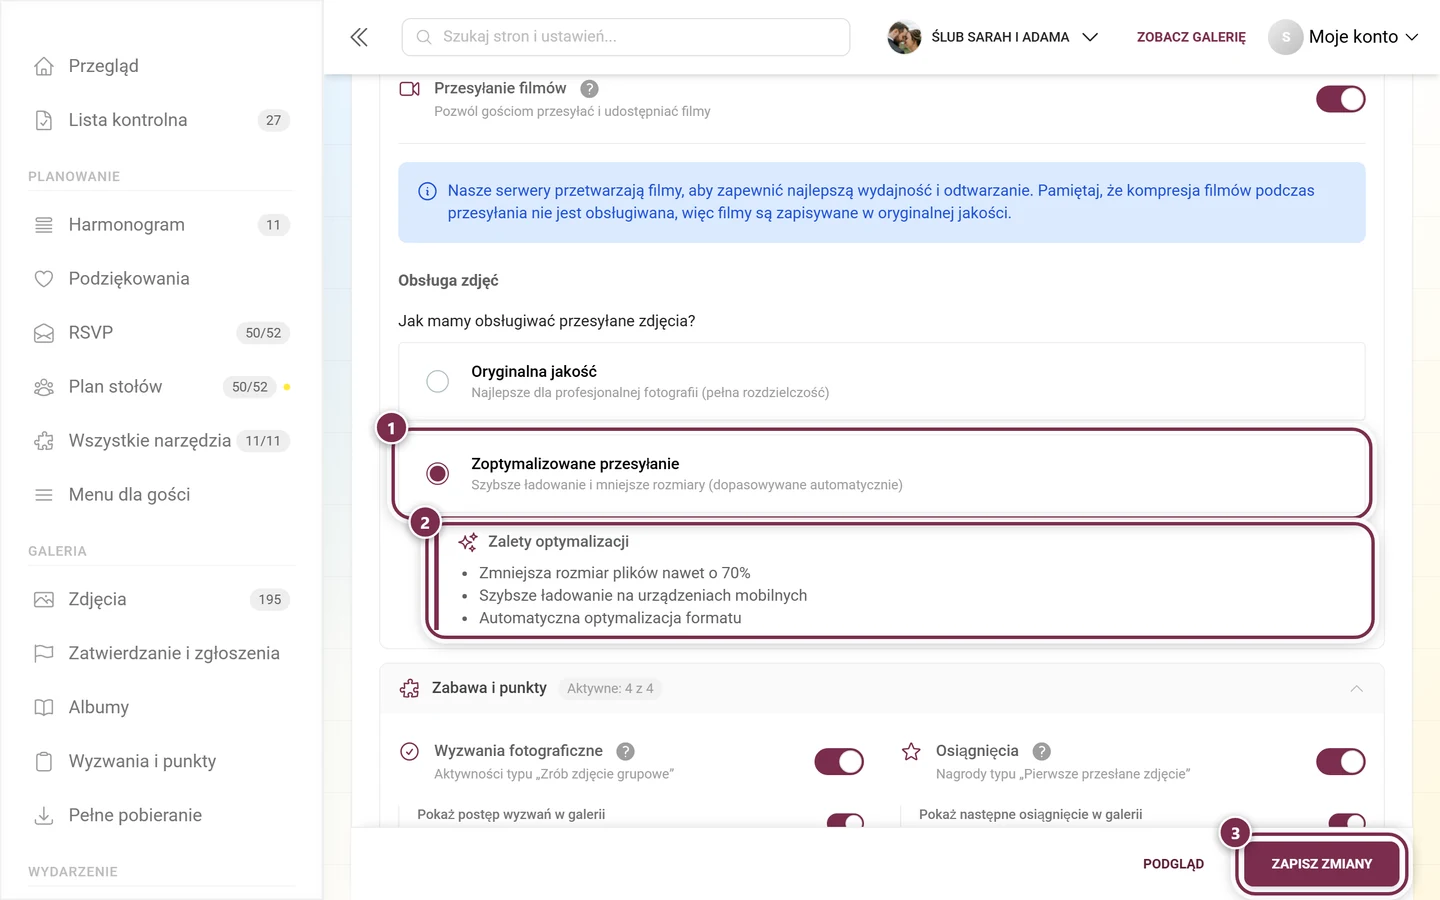
Task: Click the Menu dla gości hamburger icon
Action: (x=44, y=495)
